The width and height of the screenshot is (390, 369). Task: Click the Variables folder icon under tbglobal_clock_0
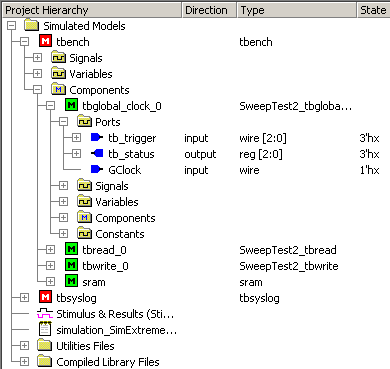coord(84,201)
